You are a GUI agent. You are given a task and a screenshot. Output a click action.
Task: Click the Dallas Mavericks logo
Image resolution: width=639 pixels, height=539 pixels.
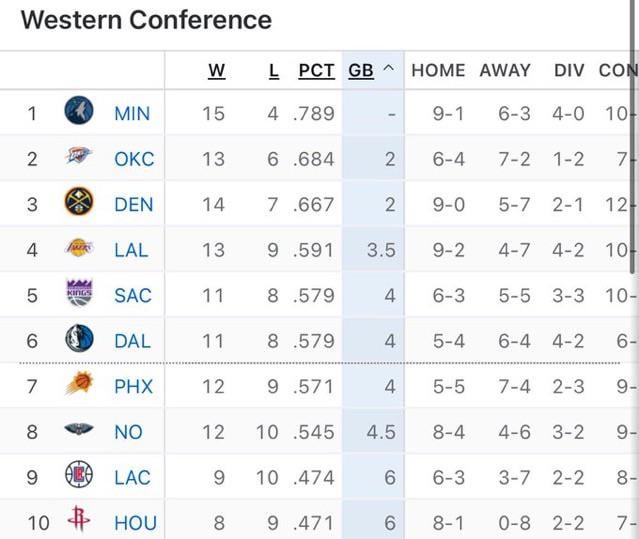tap(79, 340)
